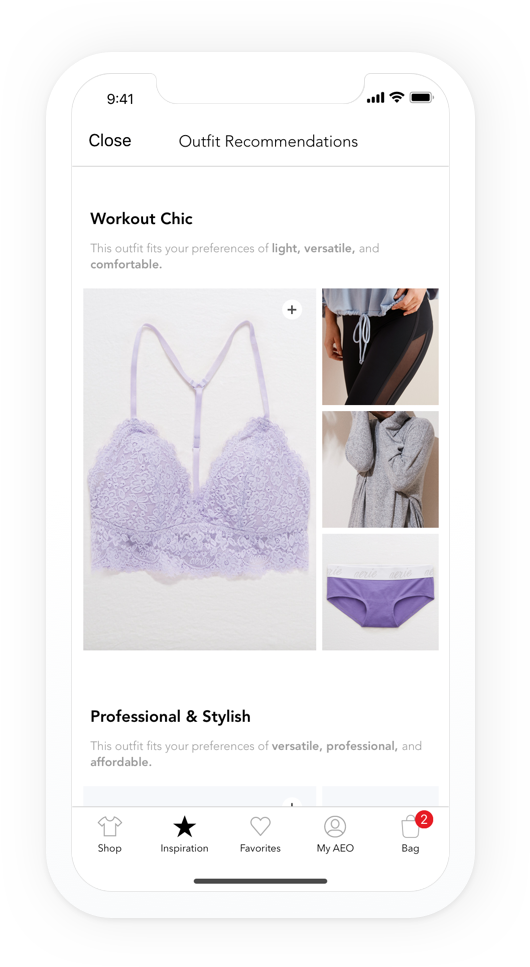Image resolution: width=530 pixels, height=967 pixels.
Task: Open the lilac lace bralette image
Action: click(x=199, y=469)
